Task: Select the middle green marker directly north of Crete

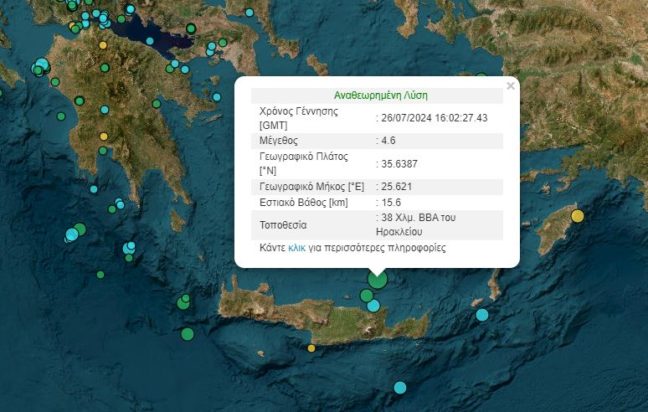Action: coord(367,295)
